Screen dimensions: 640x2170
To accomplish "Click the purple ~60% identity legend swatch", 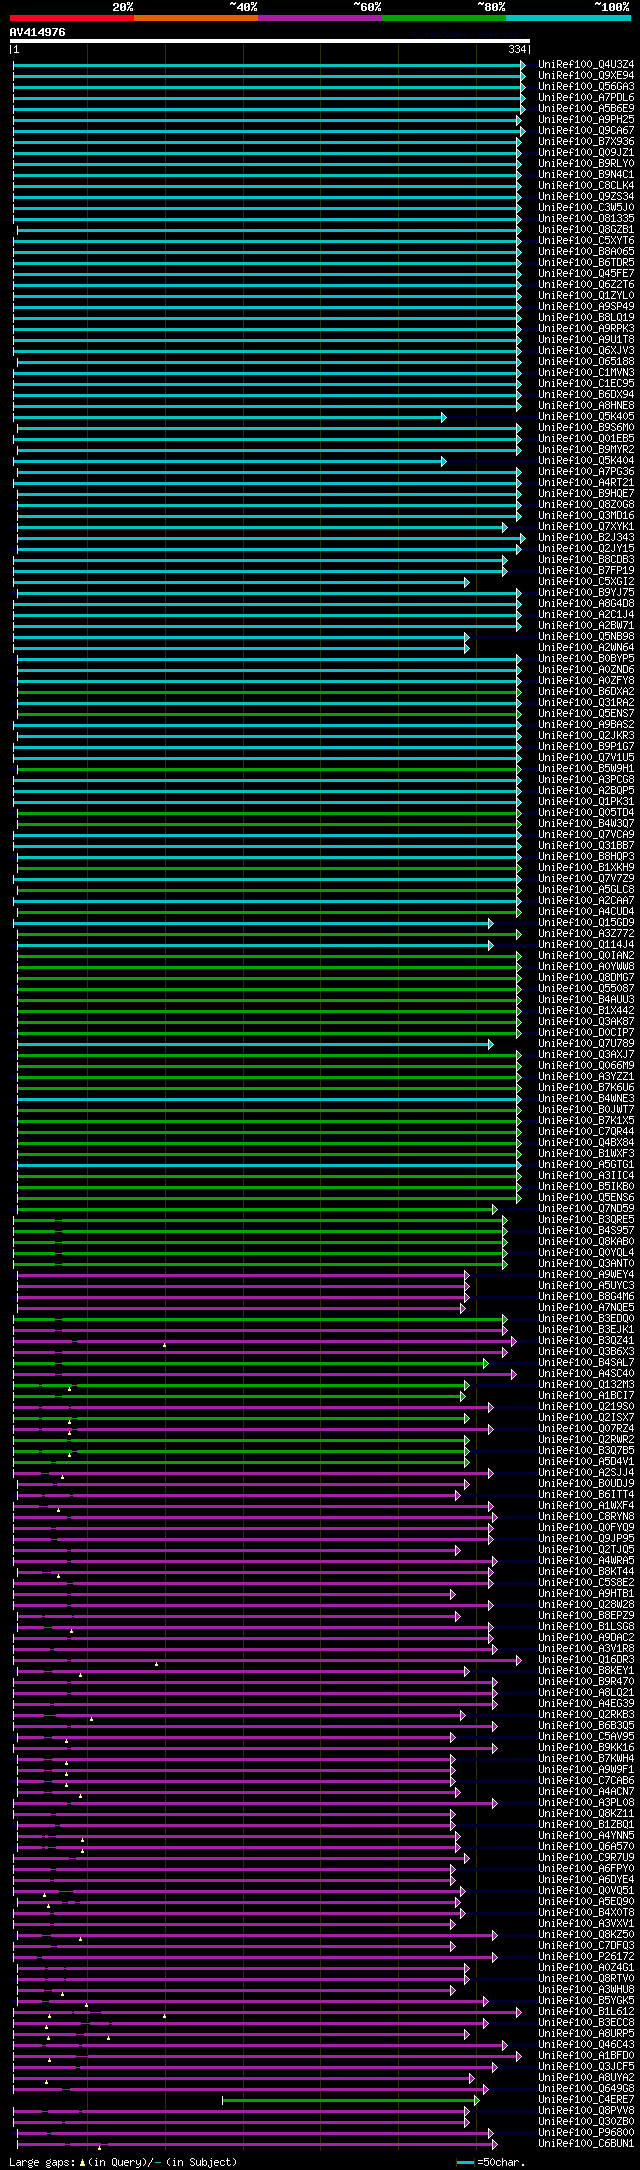I will (320, 17).
